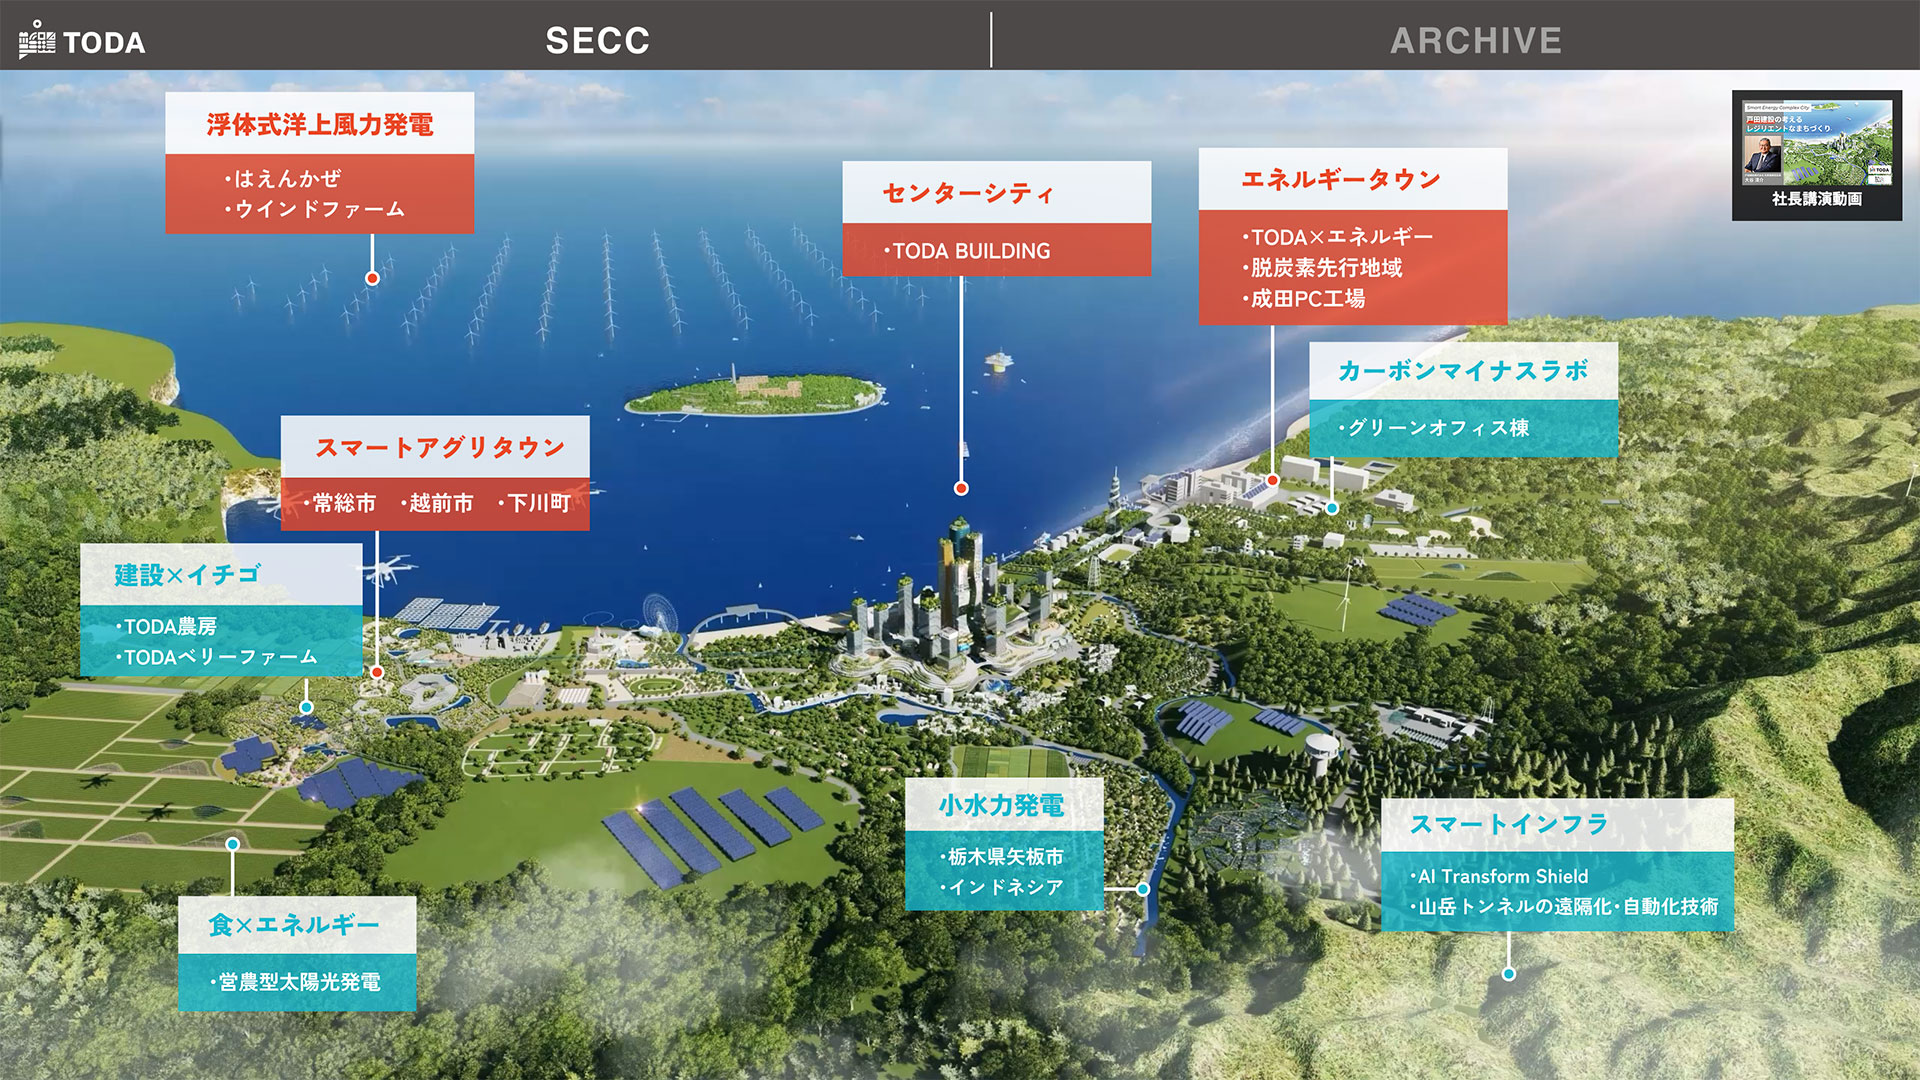Switch to the SECC tab

597,41
